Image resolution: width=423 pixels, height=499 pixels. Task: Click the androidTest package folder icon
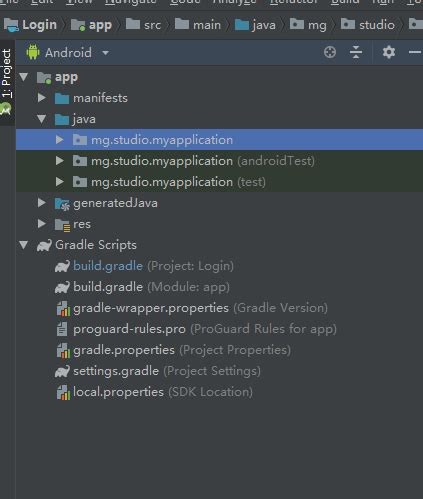point(80,161)
